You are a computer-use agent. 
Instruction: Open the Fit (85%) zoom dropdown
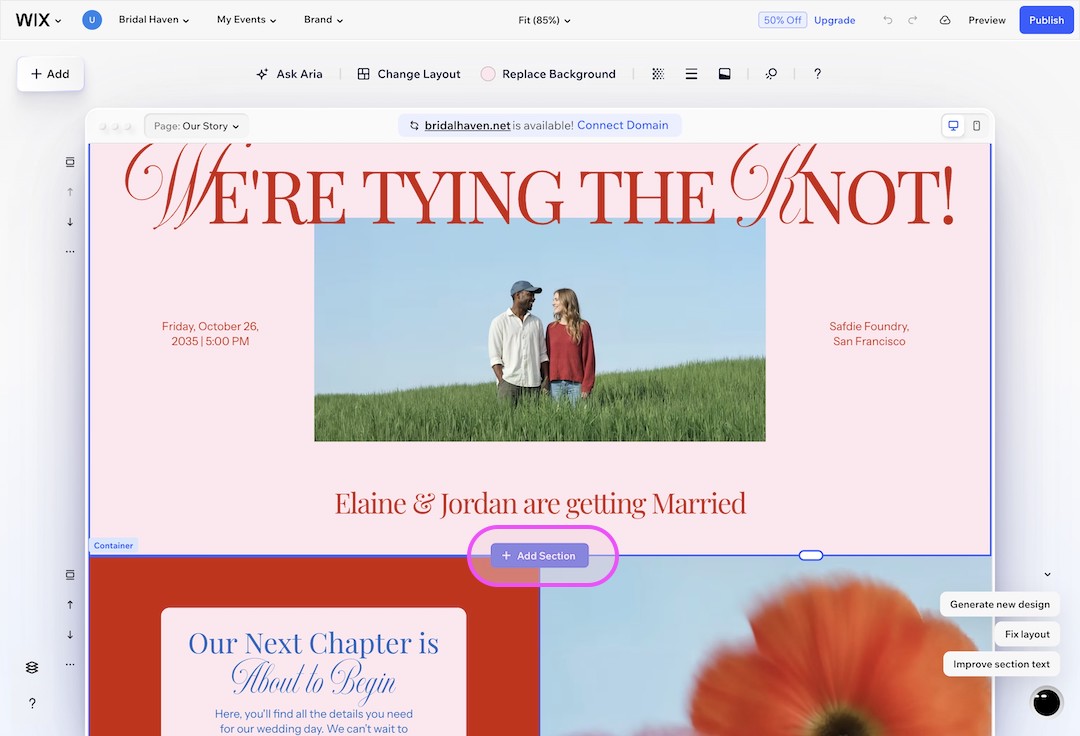click(x=544, y=19)
